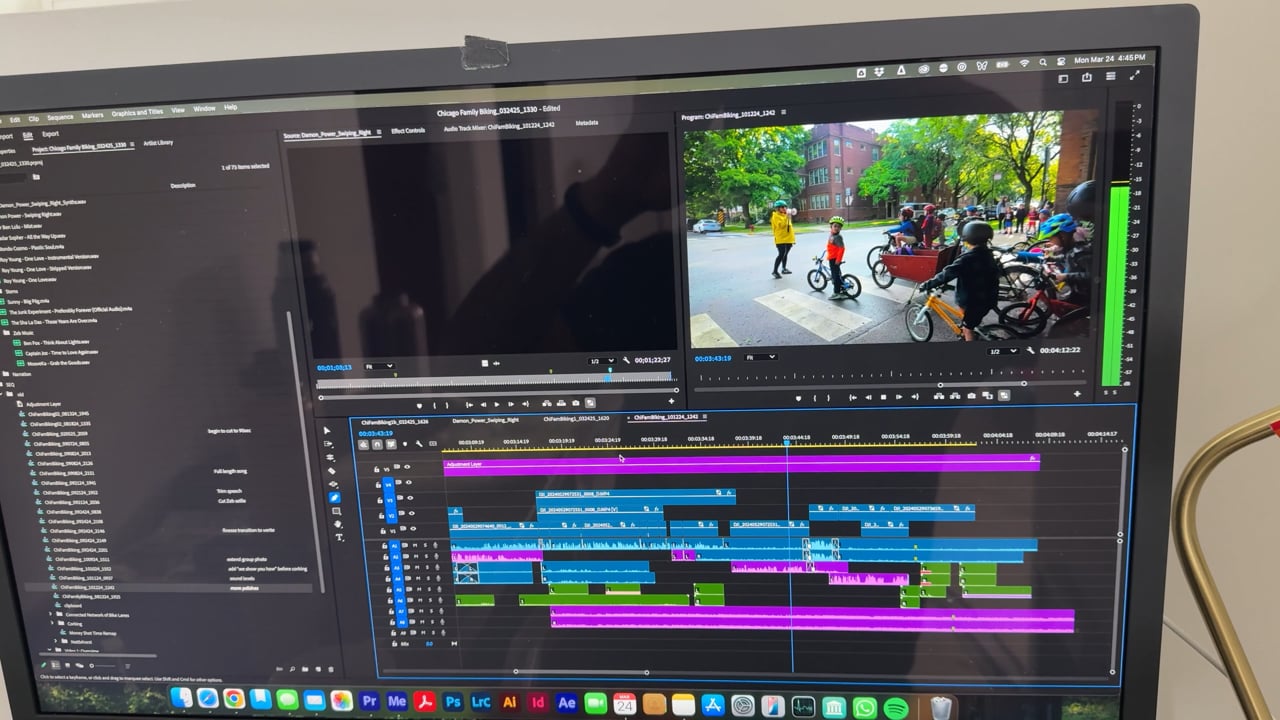The width and height of the screenshot is (1280, 720).
Task: Select the Ripple Edit tool
Action: tap(330, 457)
